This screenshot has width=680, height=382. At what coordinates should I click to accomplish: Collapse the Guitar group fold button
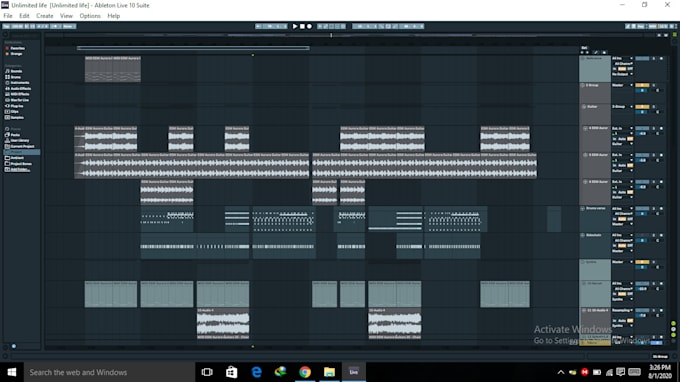click(584, 107)
